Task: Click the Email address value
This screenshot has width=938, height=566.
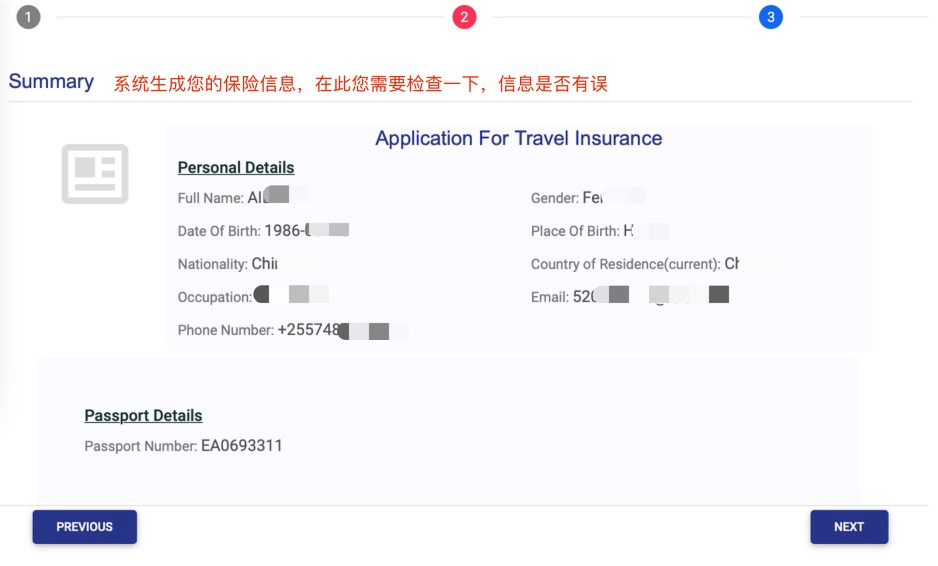Action: (x=650, y=297)
